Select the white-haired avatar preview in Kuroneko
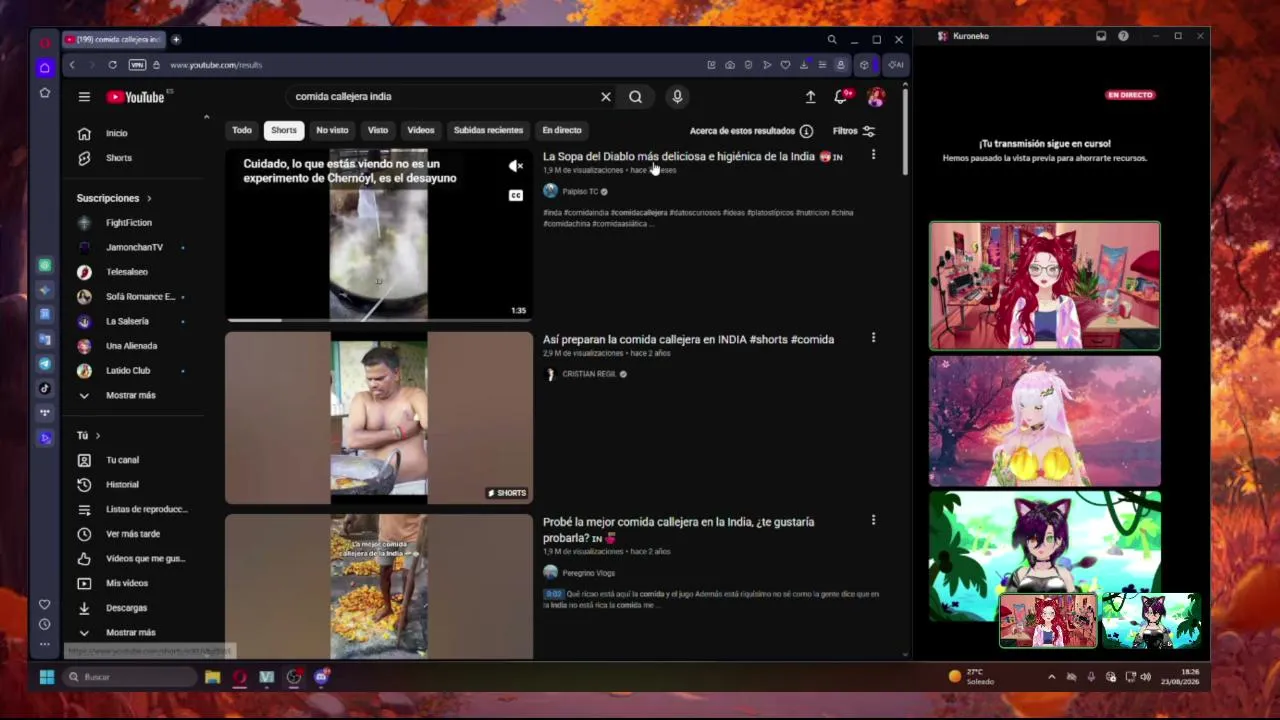The height and width of the screenshot is (720, 1280). 1044,421
